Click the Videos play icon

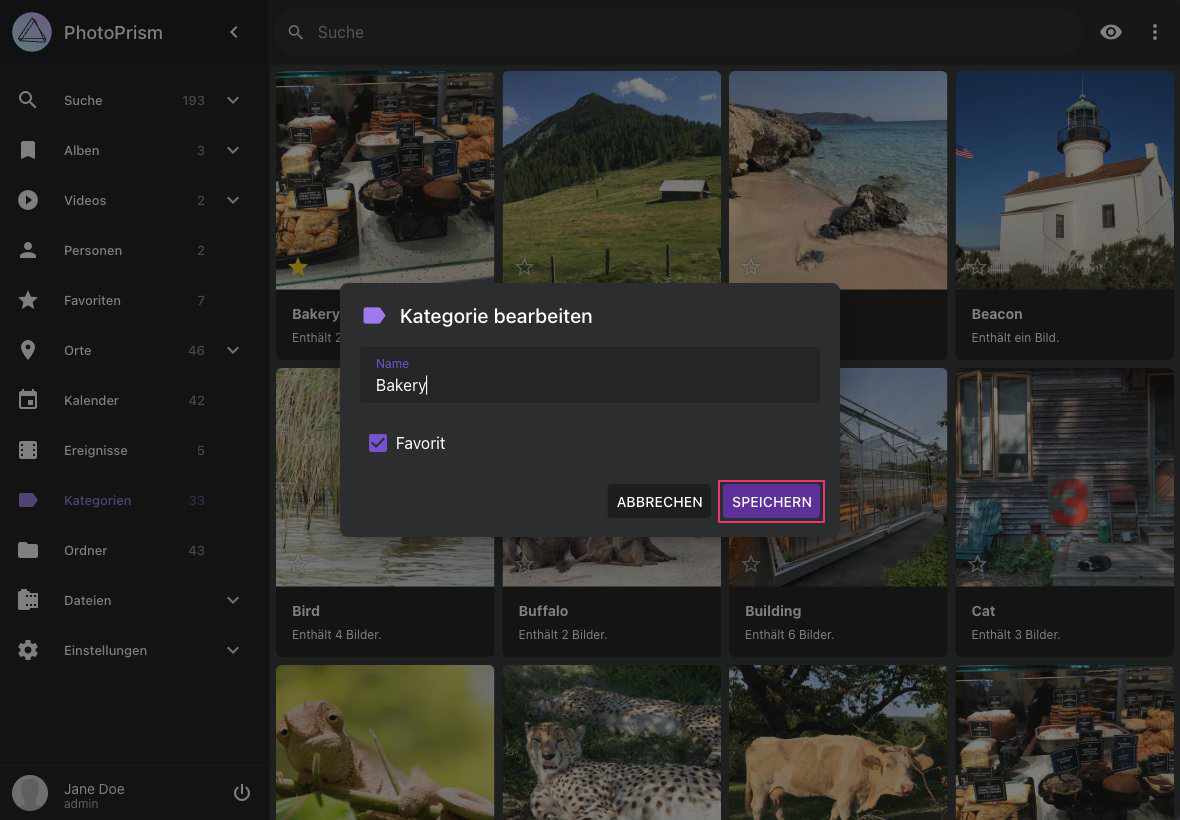[28, 200]
